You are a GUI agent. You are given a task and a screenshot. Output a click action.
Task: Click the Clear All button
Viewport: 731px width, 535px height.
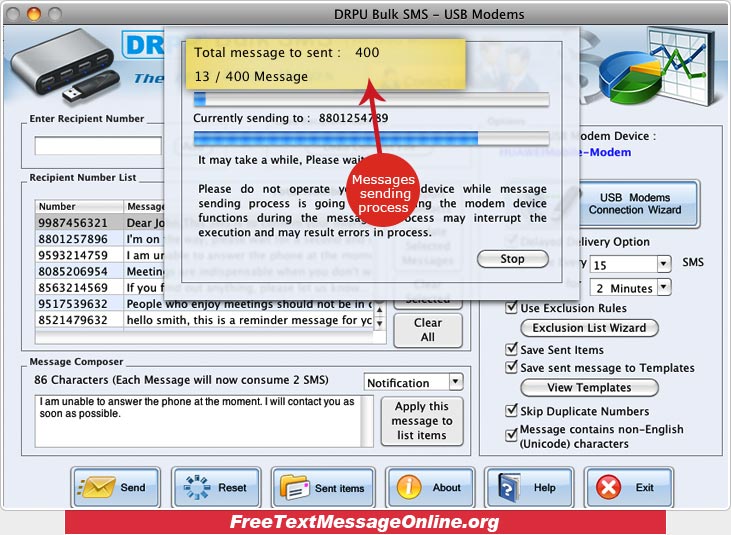(x=428, y=330)
